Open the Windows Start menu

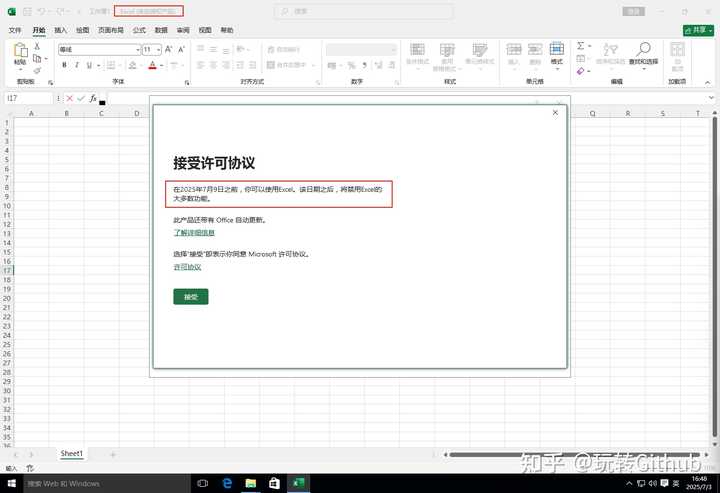coord(11,483)
